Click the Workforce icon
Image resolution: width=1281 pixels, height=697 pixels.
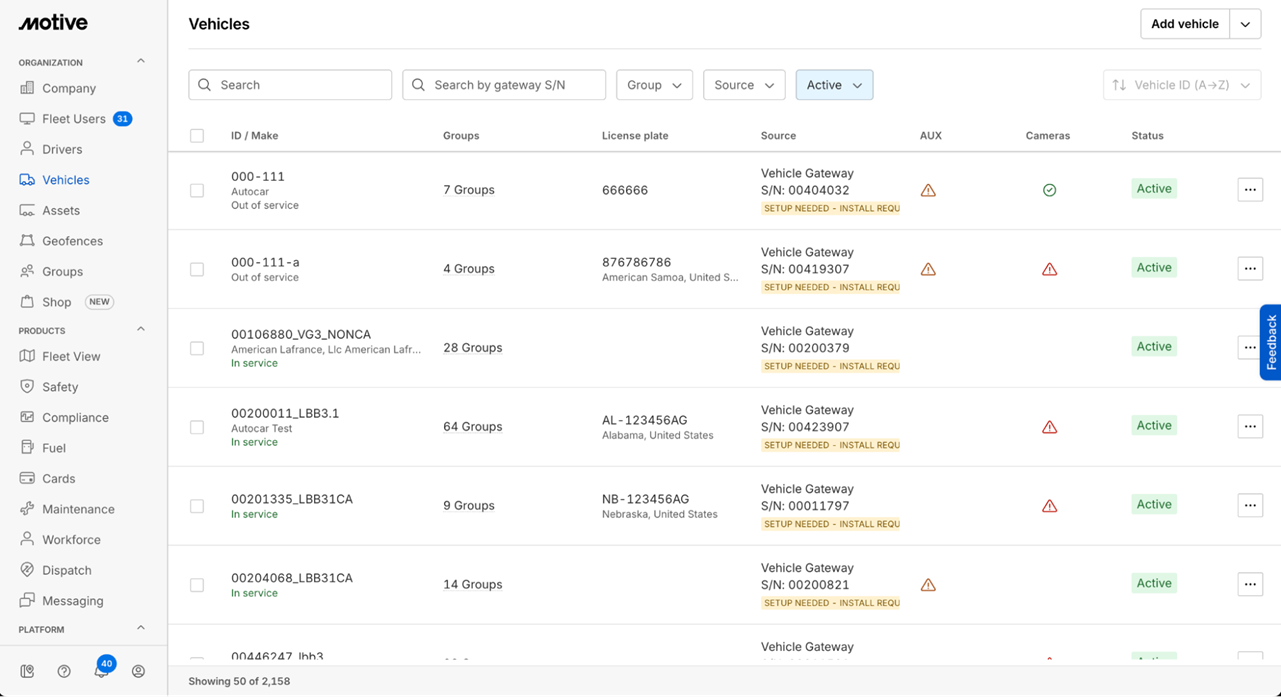27,539
